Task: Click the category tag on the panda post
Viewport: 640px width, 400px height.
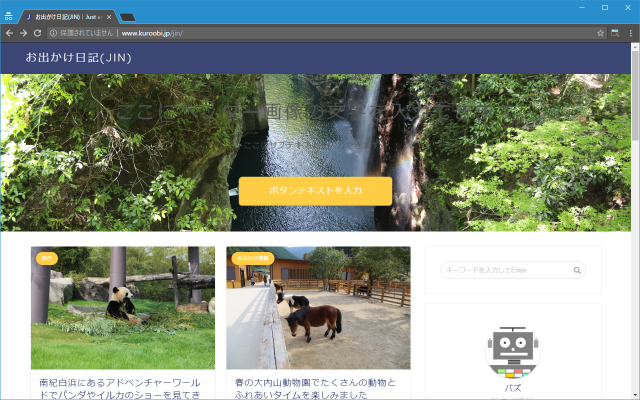Action: pos(47,258)
